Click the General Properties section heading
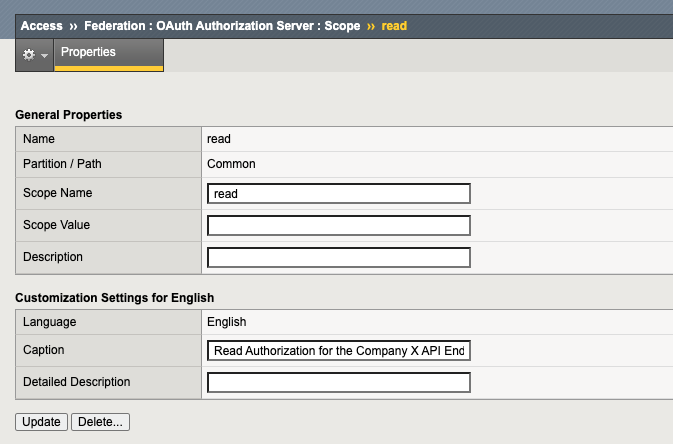The height and width of the screenshot is (444, 673). [68, 115]
